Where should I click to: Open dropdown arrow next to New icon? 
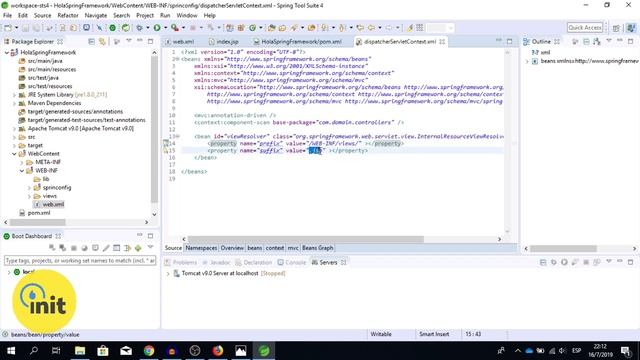16,28
